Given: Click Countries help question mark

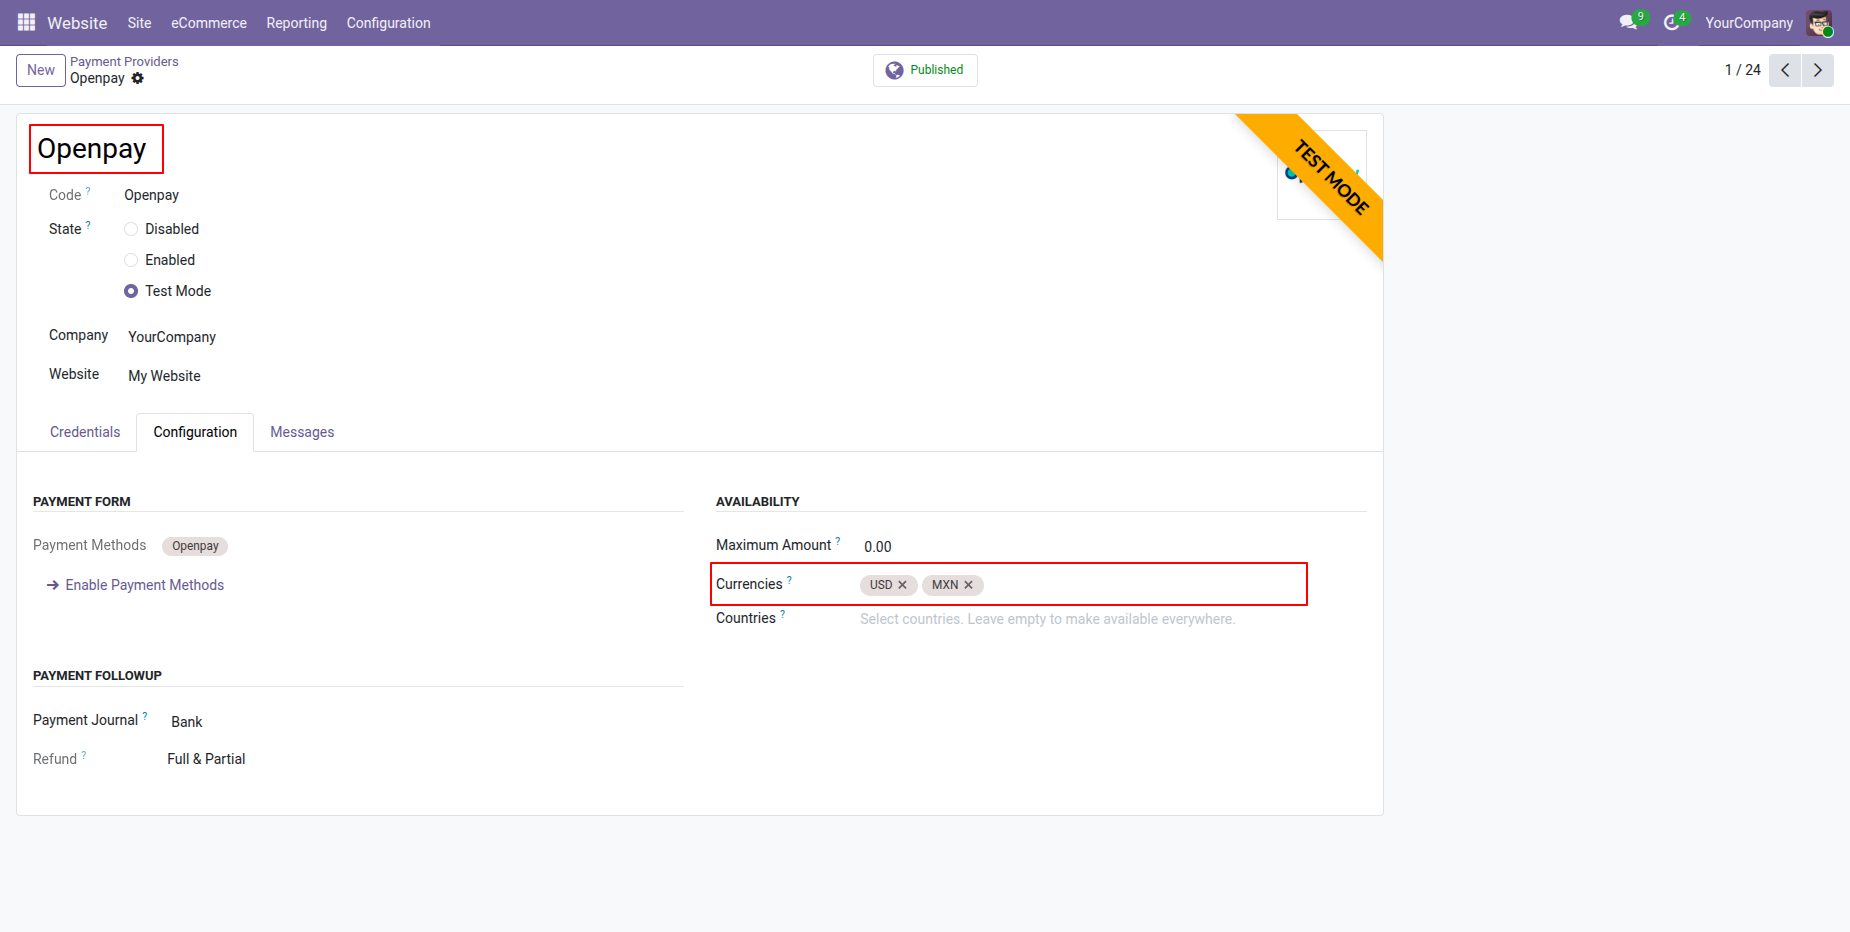Looking at the screenshot, I should click(783, 614).
